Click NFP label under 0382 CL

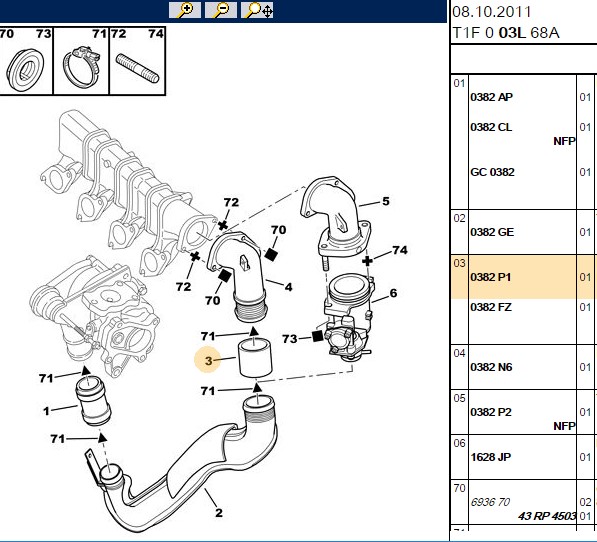(x=564, y=141)
